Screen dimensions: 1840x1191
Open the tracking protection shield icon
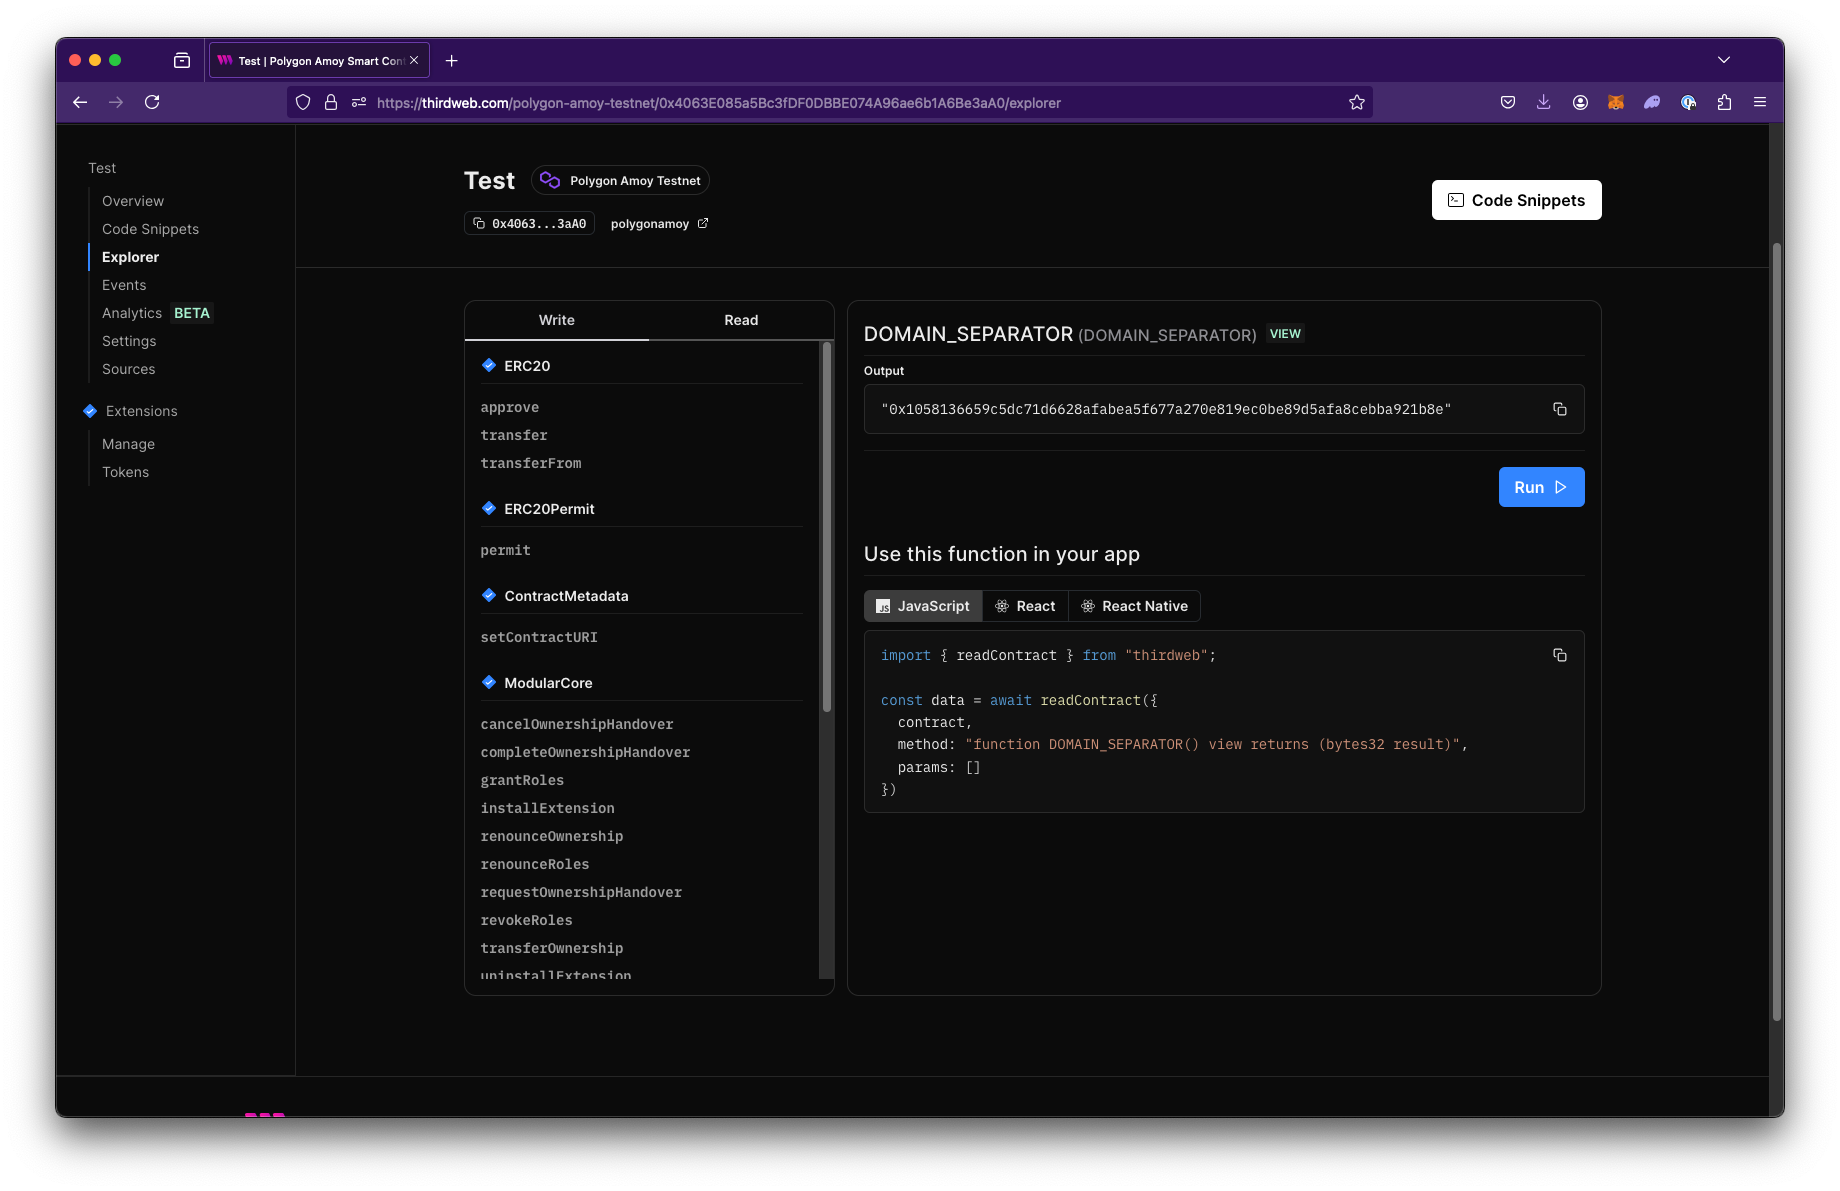point(303,102)
